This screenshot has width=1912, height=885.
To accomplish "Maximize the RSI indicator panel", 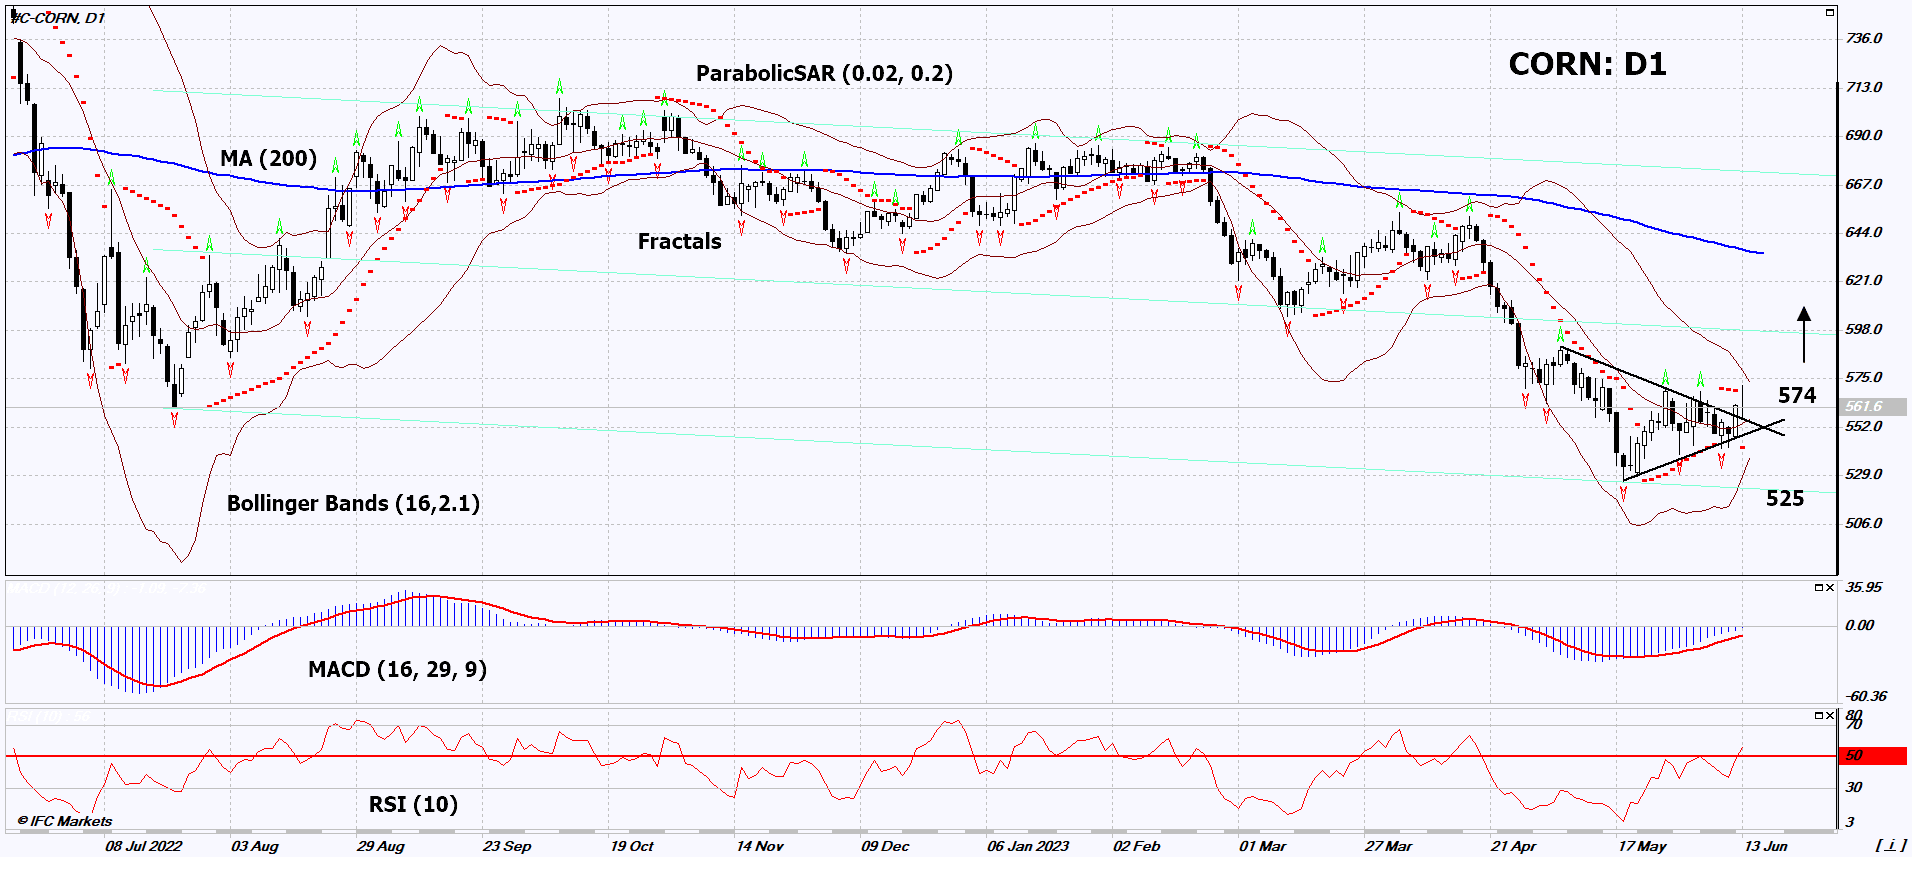I will point(1819,716).
